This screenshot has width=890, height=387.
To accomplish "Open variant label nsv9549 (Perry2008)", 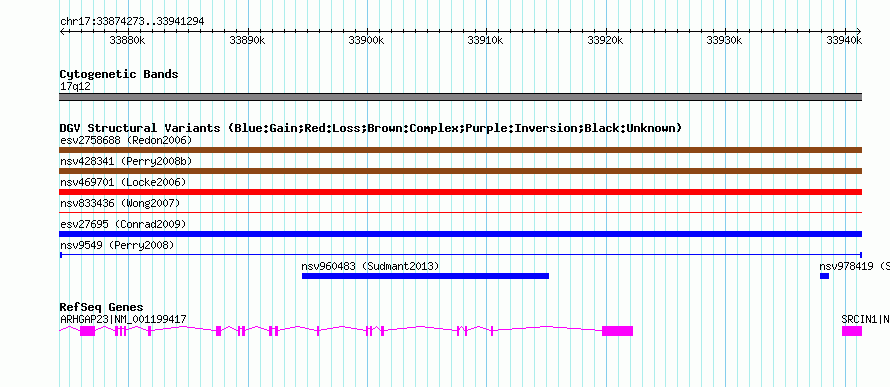I will pos(117,245).
